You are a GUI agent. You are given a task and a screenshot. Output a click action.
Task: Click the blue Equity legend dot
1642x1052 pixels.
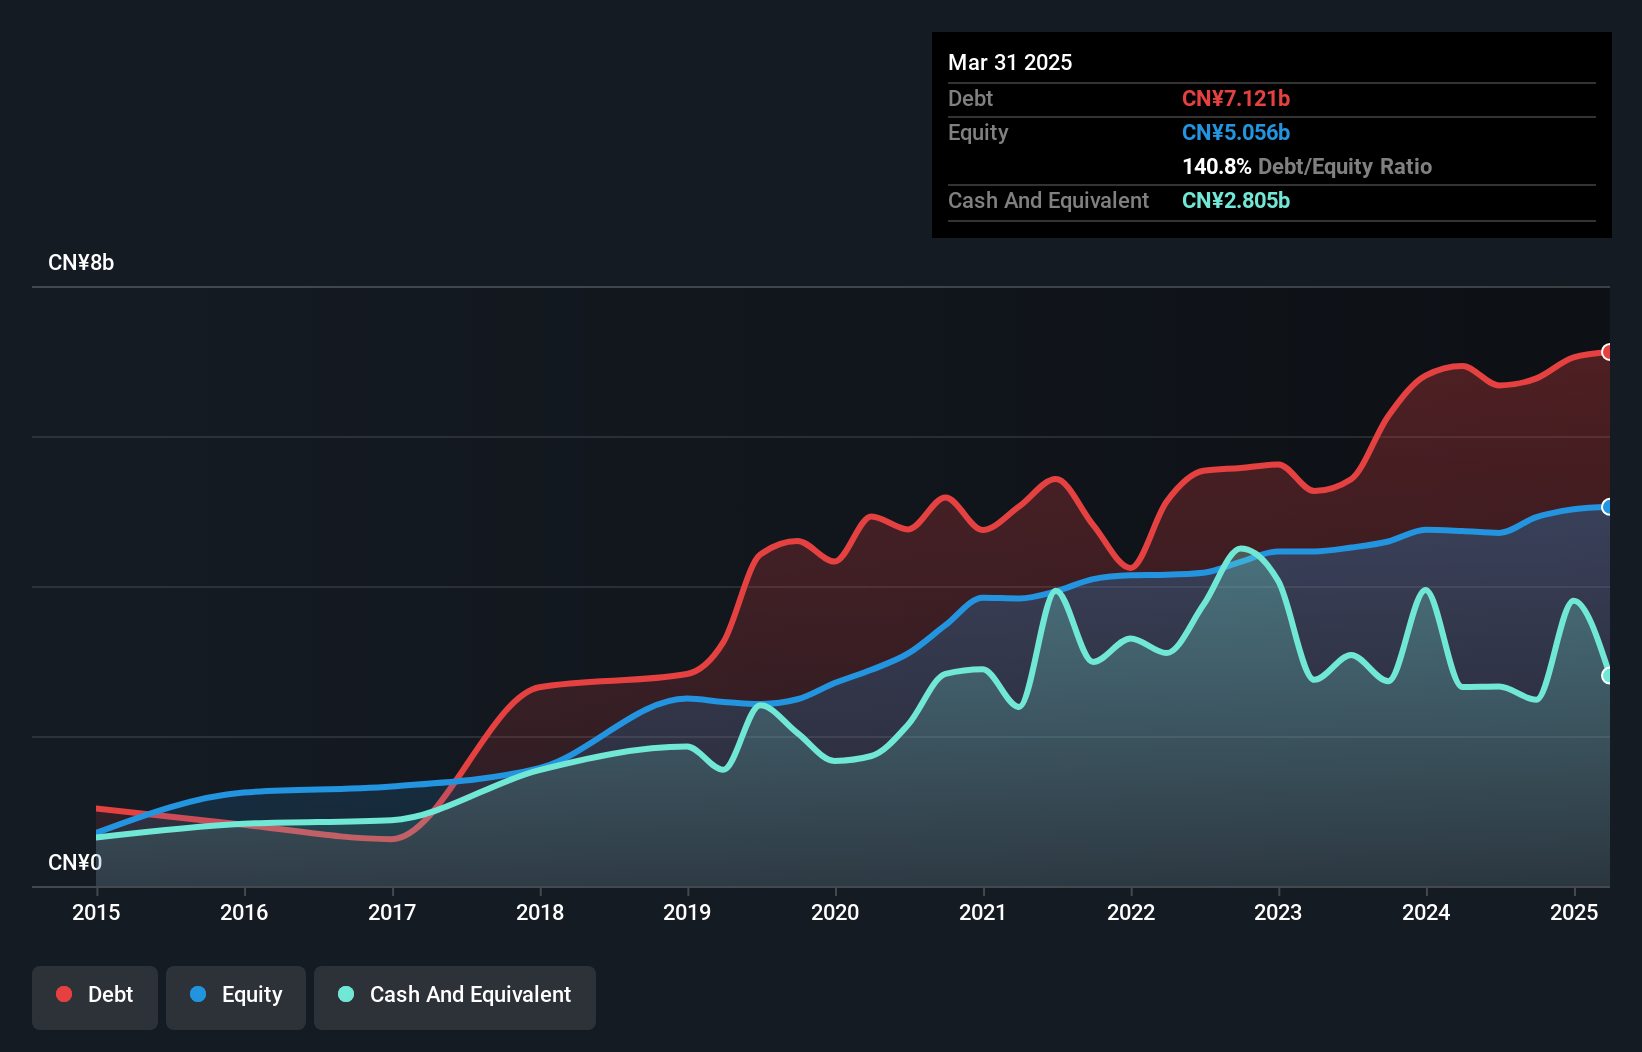tap(198, 994)
